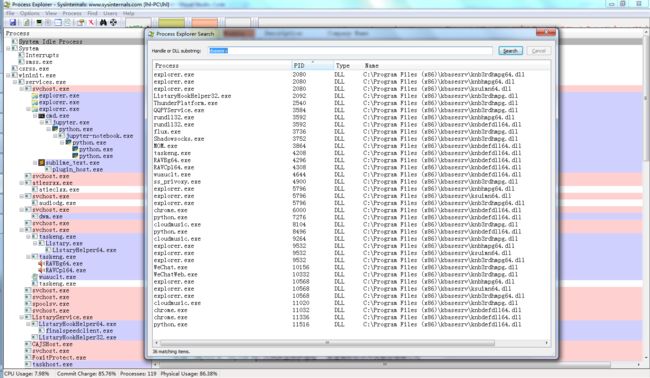Collapse the services.exe tree node
The height and width of the screenshot is (378, 650).
click(15, 82)
